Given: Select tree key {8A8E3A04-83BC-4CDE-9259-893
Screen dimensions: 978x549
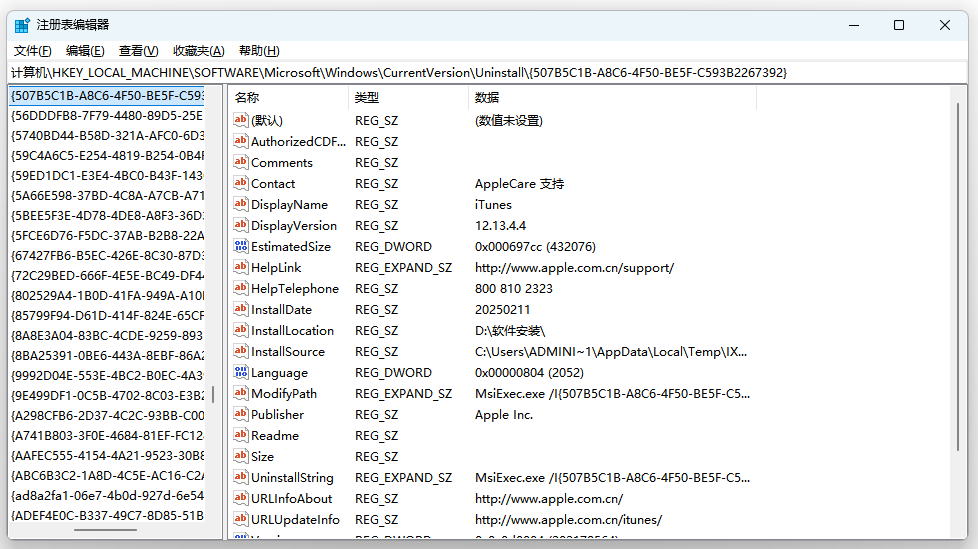Looking at the screenshot, I should (107, 336).
